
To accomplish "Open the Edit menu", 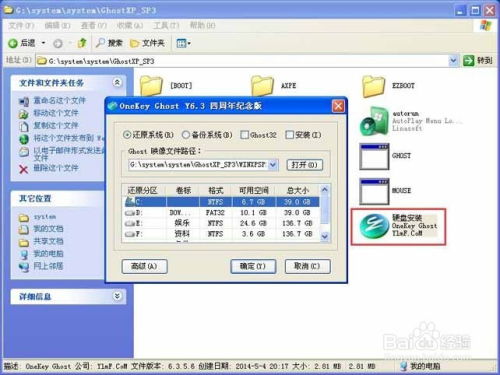I will point(57,25).
